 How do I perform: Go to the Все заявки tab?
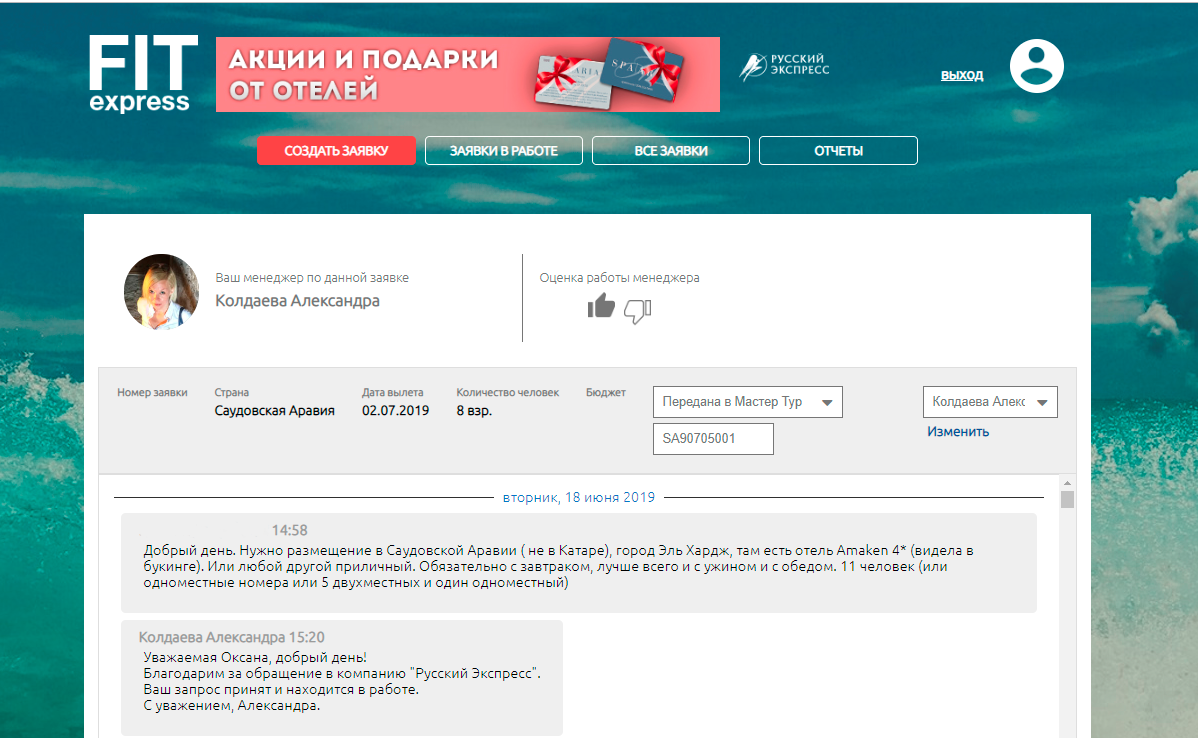[671, 151]
